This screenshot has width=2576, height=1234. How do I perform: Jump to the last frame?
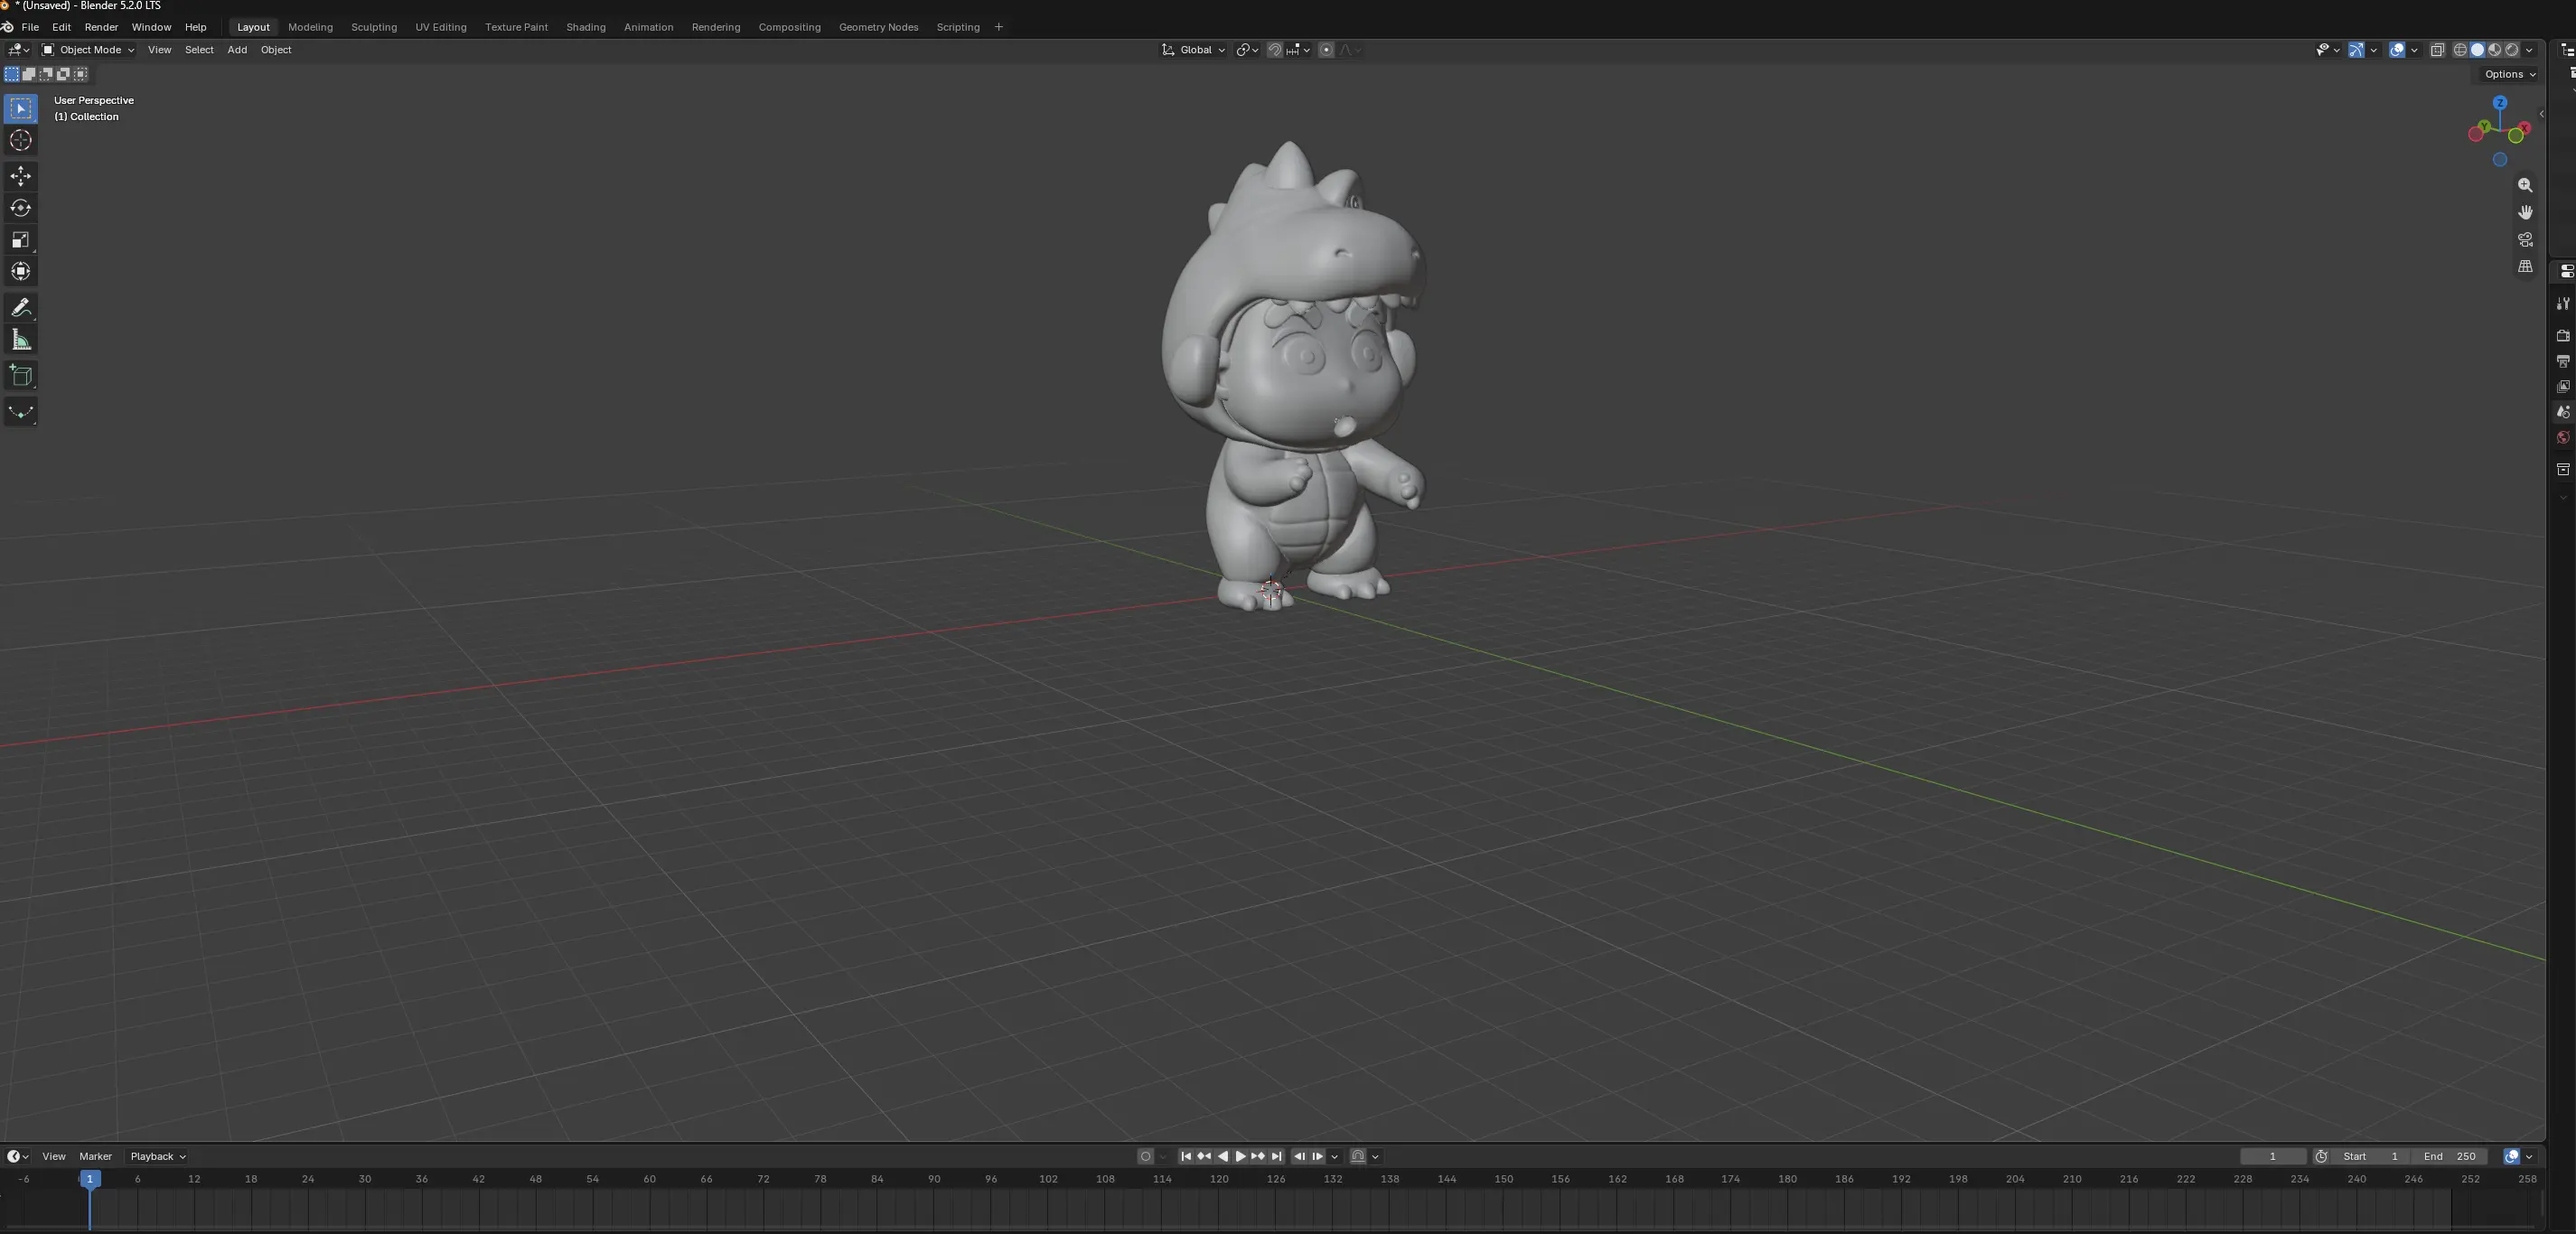(1276, 1156)
